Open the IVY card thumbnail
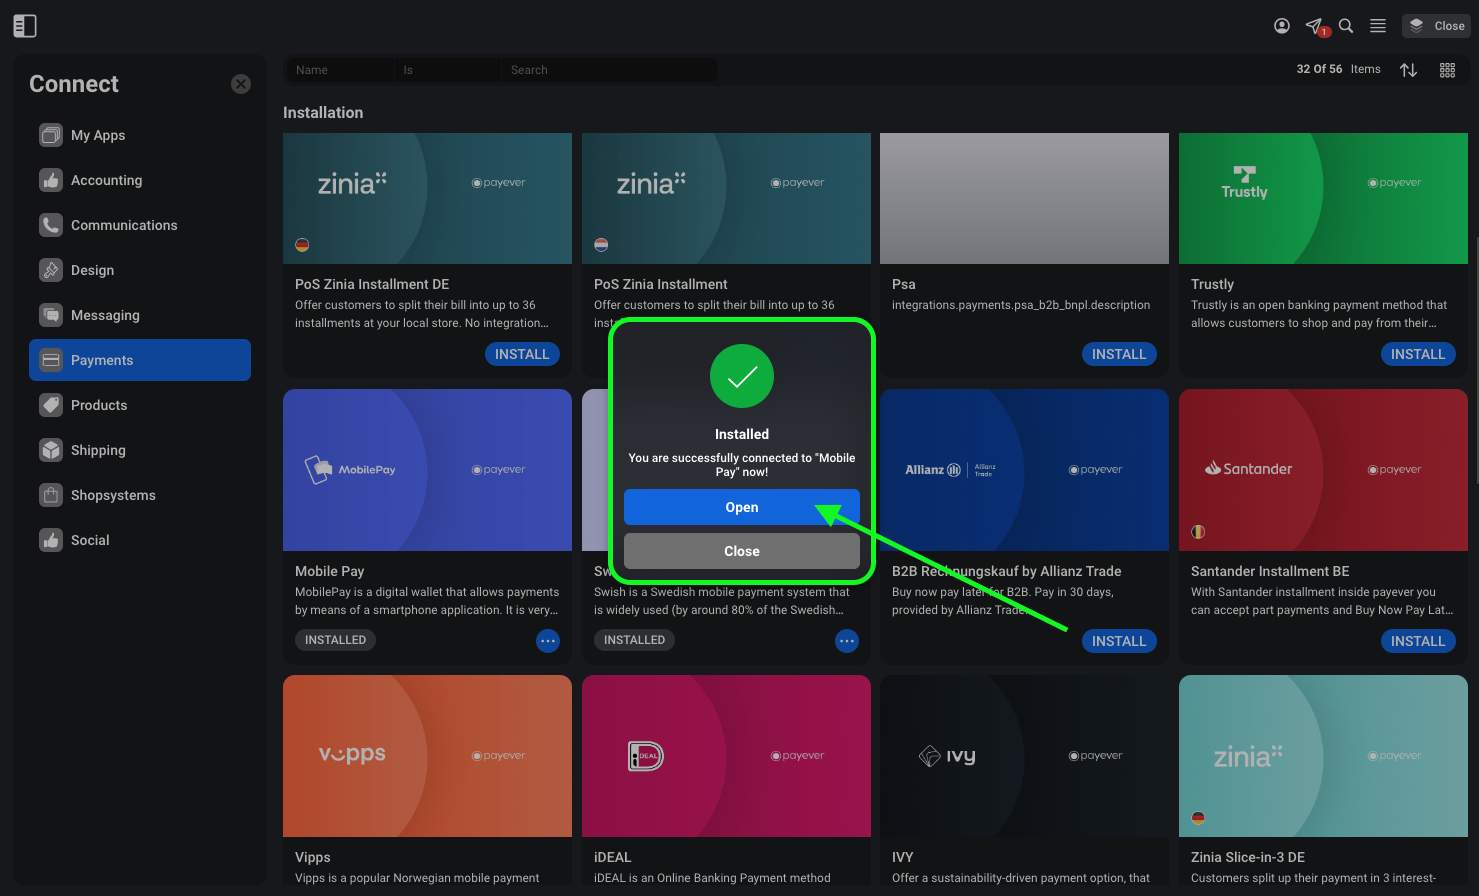Screen dimensions: 1479x896 click(x=1024, y=756)
